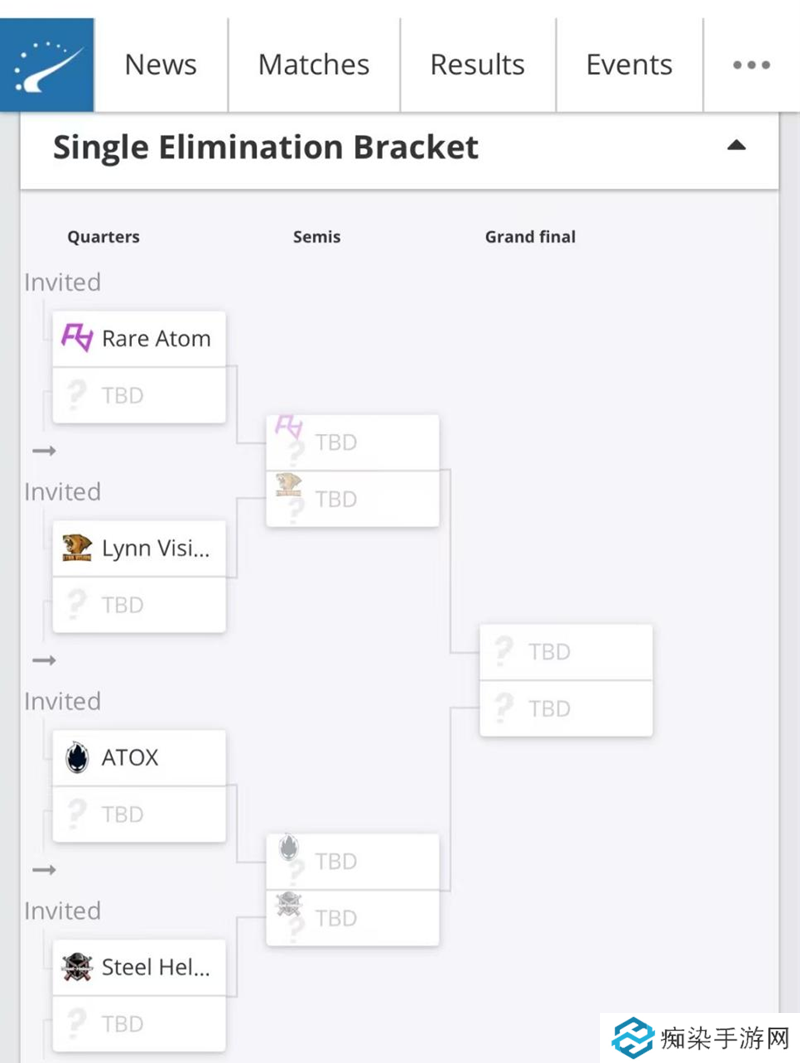Open the News tab
Image resolution: width=800 pixels, height=1063 pixels.
pos(161,65)
